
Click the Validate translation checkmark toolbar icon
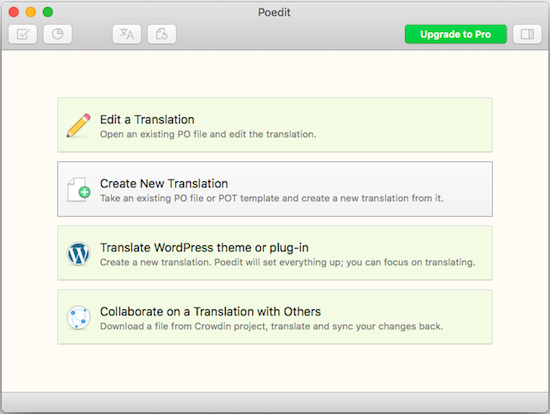pyautogui.click(x=23, y=34)
